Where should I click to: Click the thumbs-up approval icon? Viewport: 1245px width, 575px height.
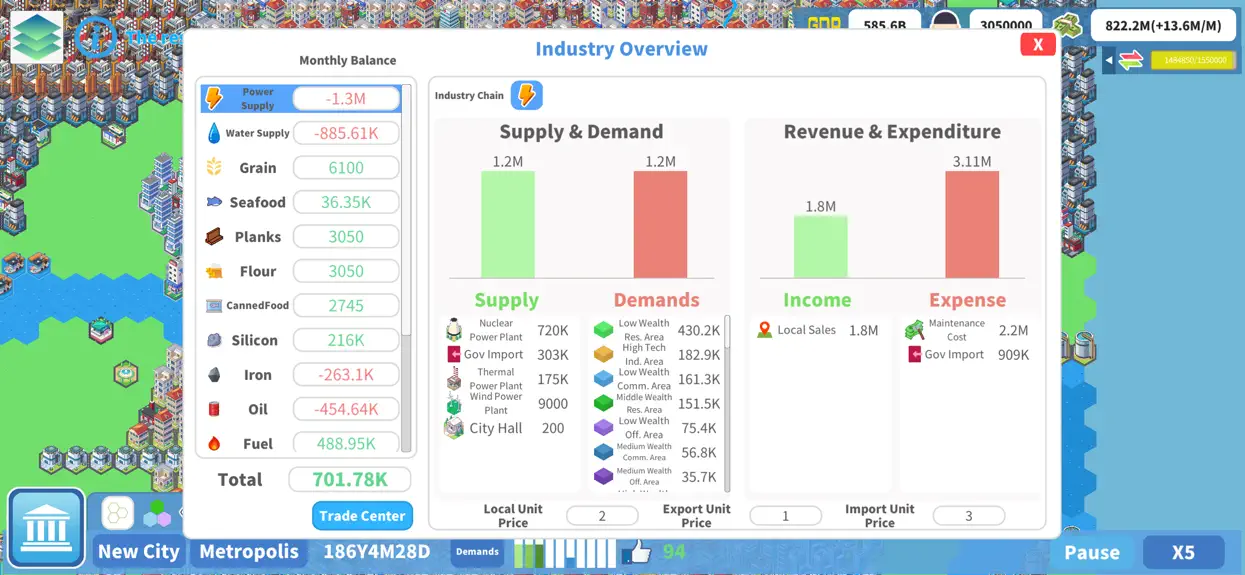pyautogui.click(x=637, y=551)
